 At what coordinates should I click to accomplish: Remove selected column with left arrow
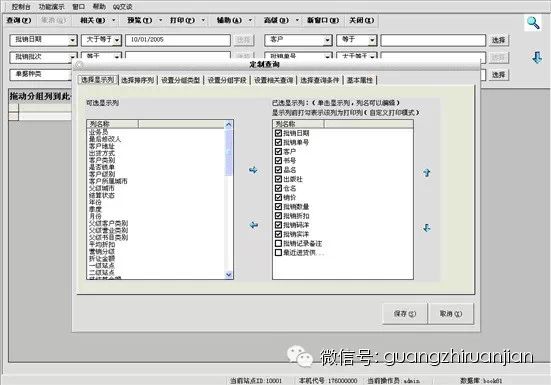tap(253, 225)
